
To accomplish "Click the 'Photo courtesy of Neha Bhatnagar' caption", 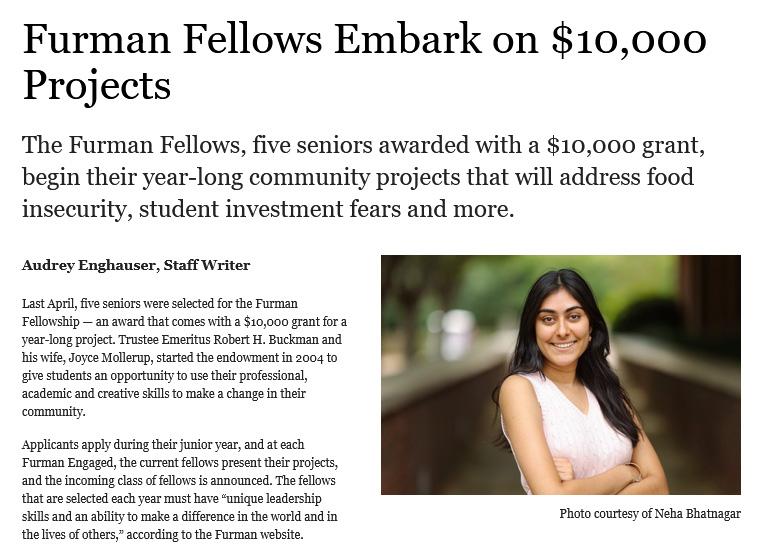I will (x=650, y=513).
